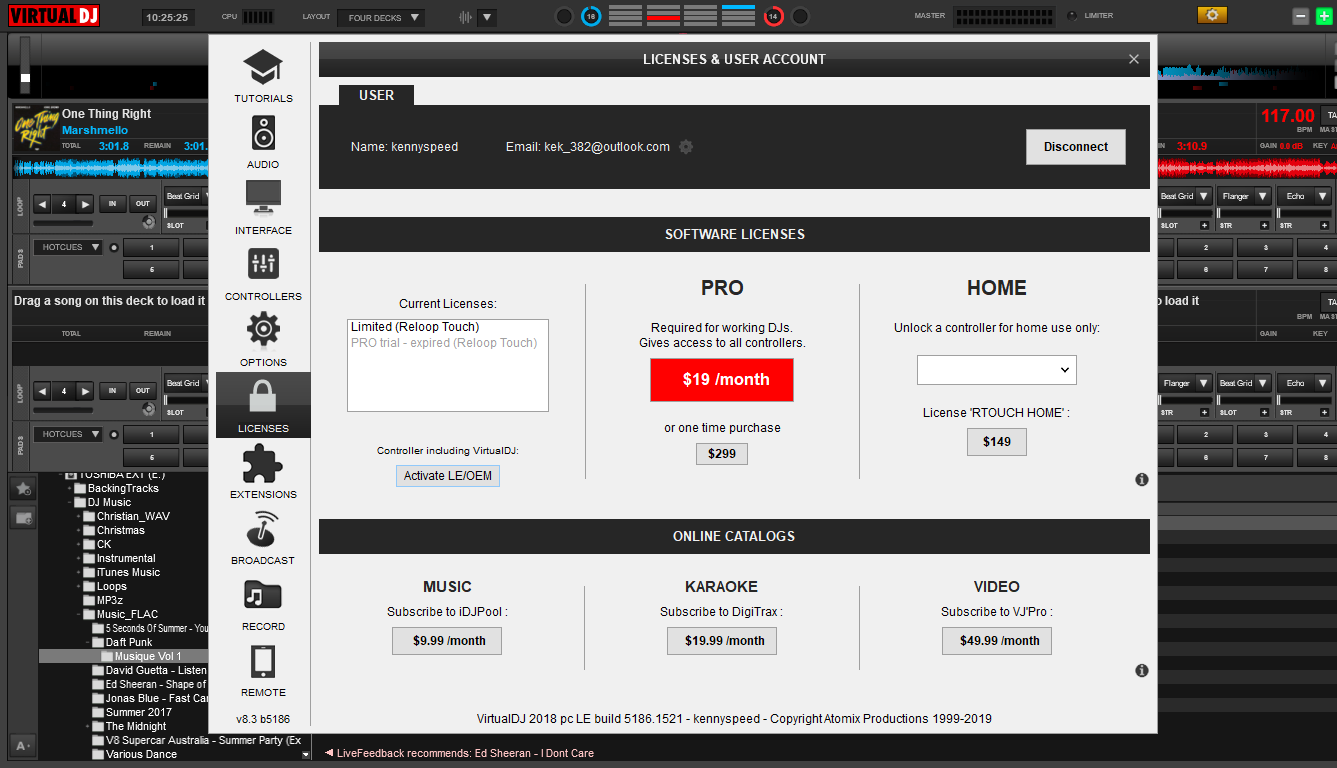Click the Echo STR slider on the 117.00 BPM deck
1337x768 pixels.
[1304, 214]
